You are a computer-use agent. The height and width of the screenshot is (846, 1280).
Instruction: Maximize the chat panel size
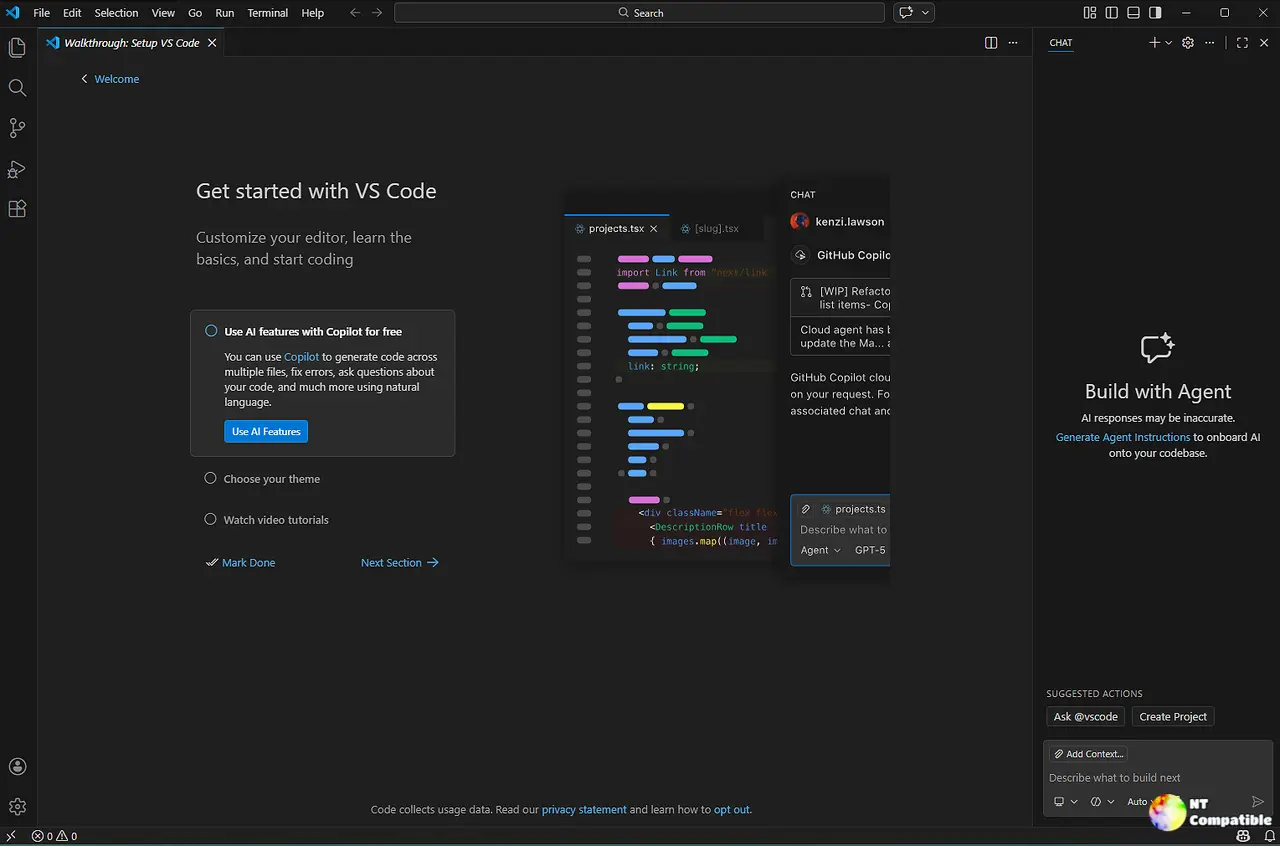1242,43
